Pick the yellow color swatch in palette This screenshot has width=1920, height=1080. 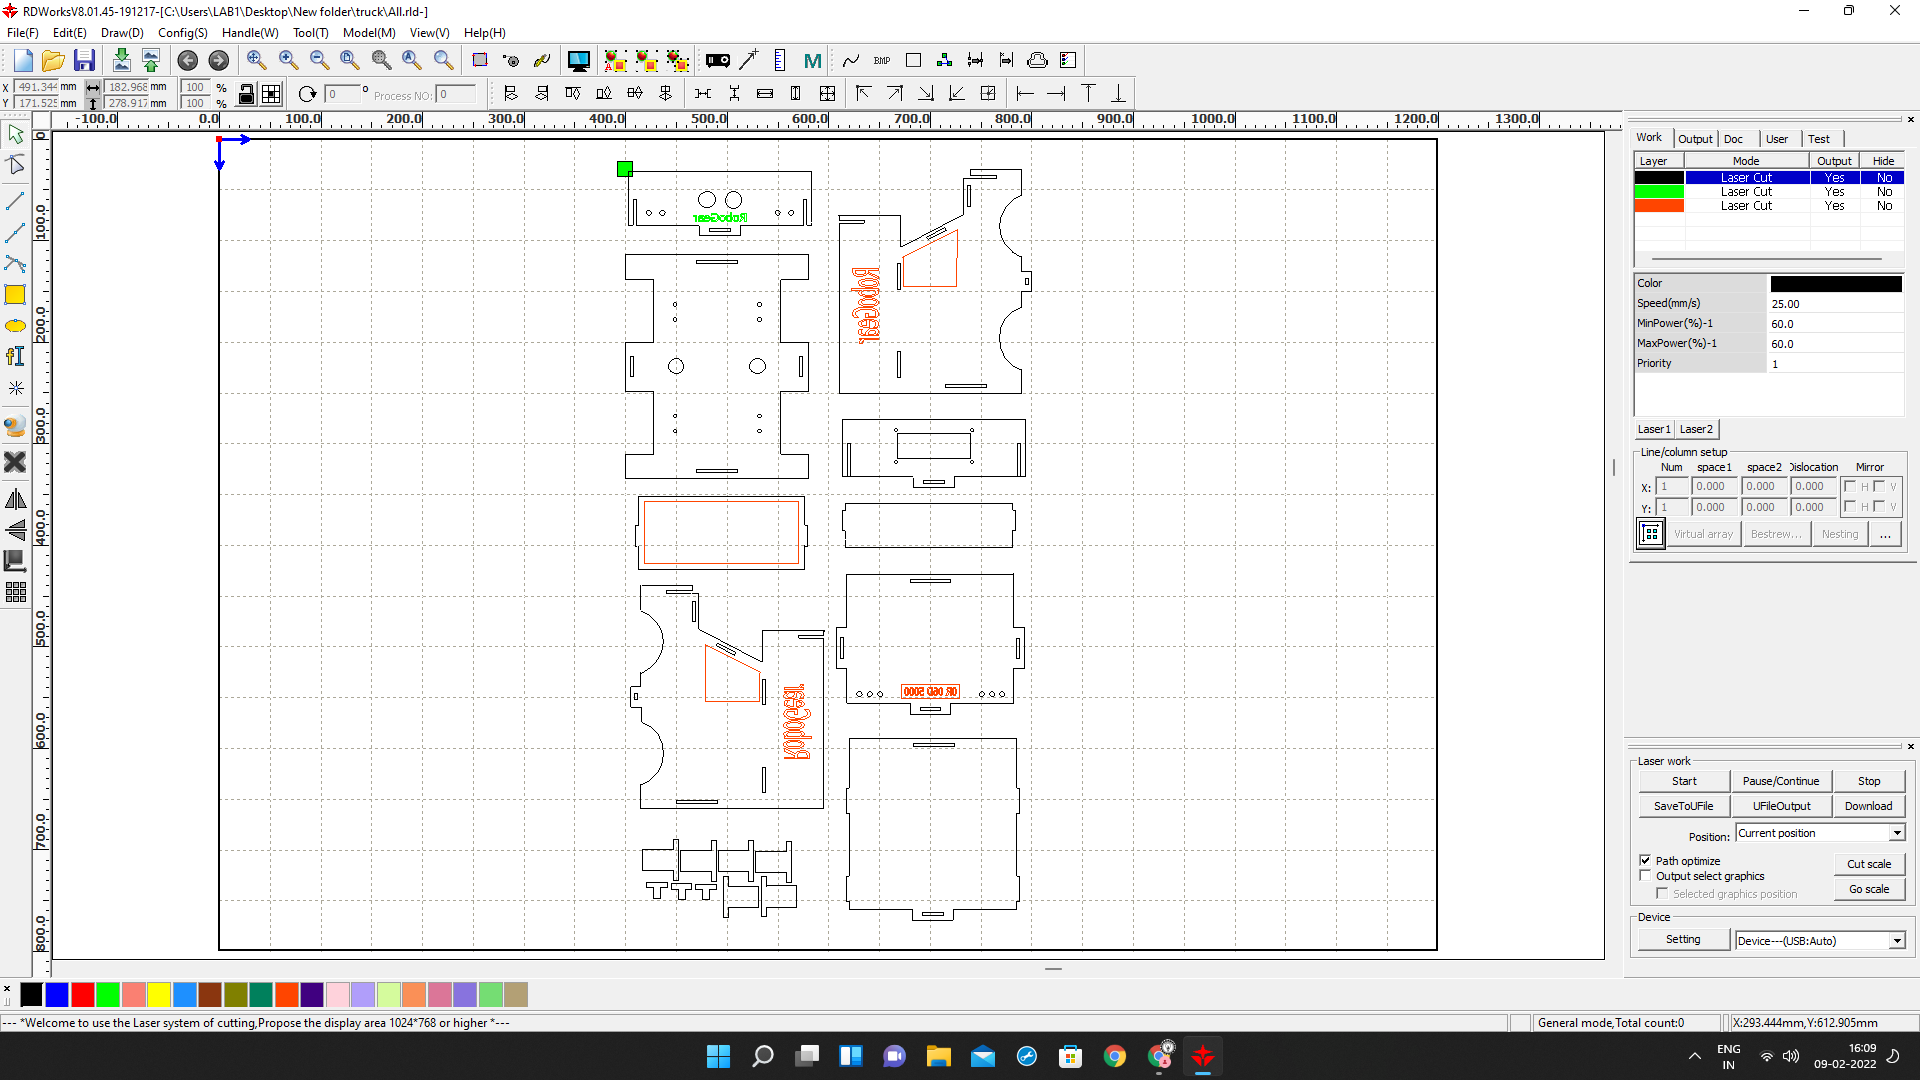coord(159,994)
